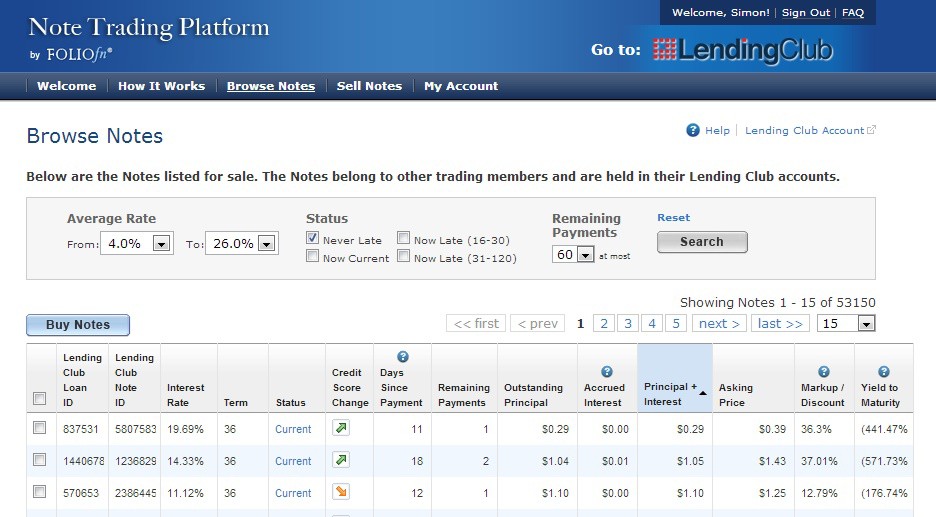Click green credit score arrow for loan 837531
This screenshot has height=517, width=936.
click(341, 428)
